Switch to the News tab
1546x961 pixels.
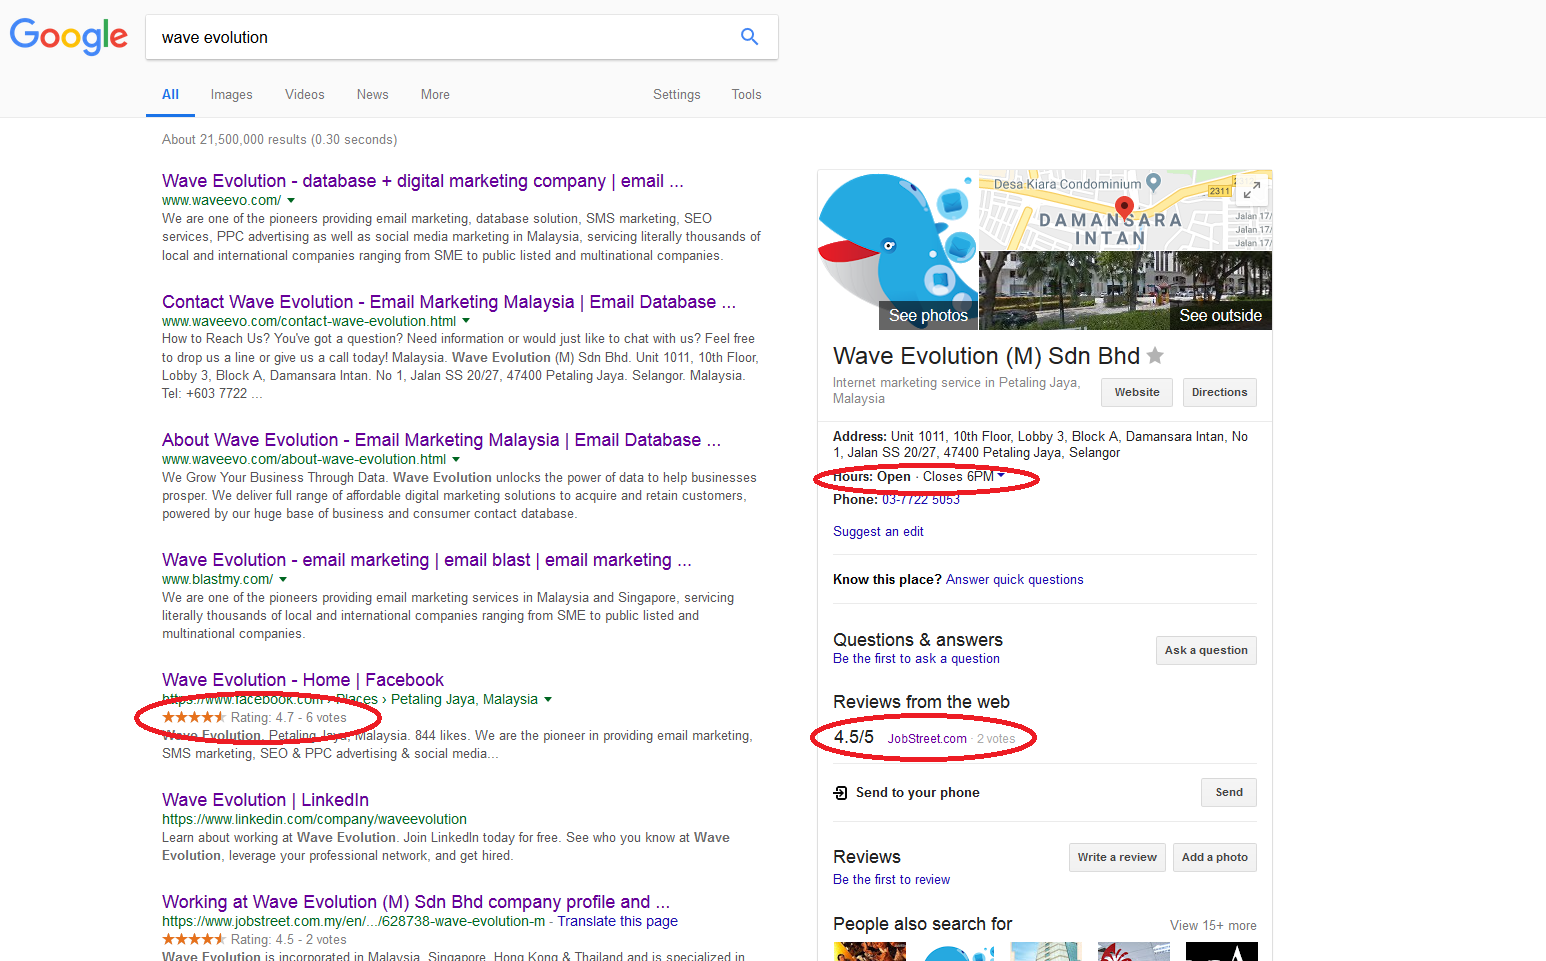(372, 94)
